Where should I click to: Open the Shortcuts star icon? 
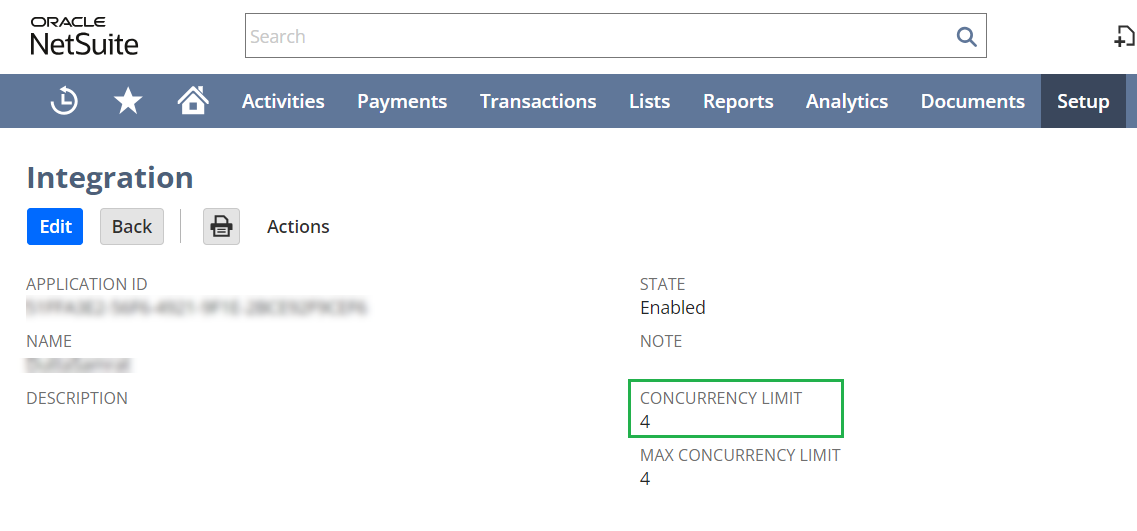(x=128, y=101)
